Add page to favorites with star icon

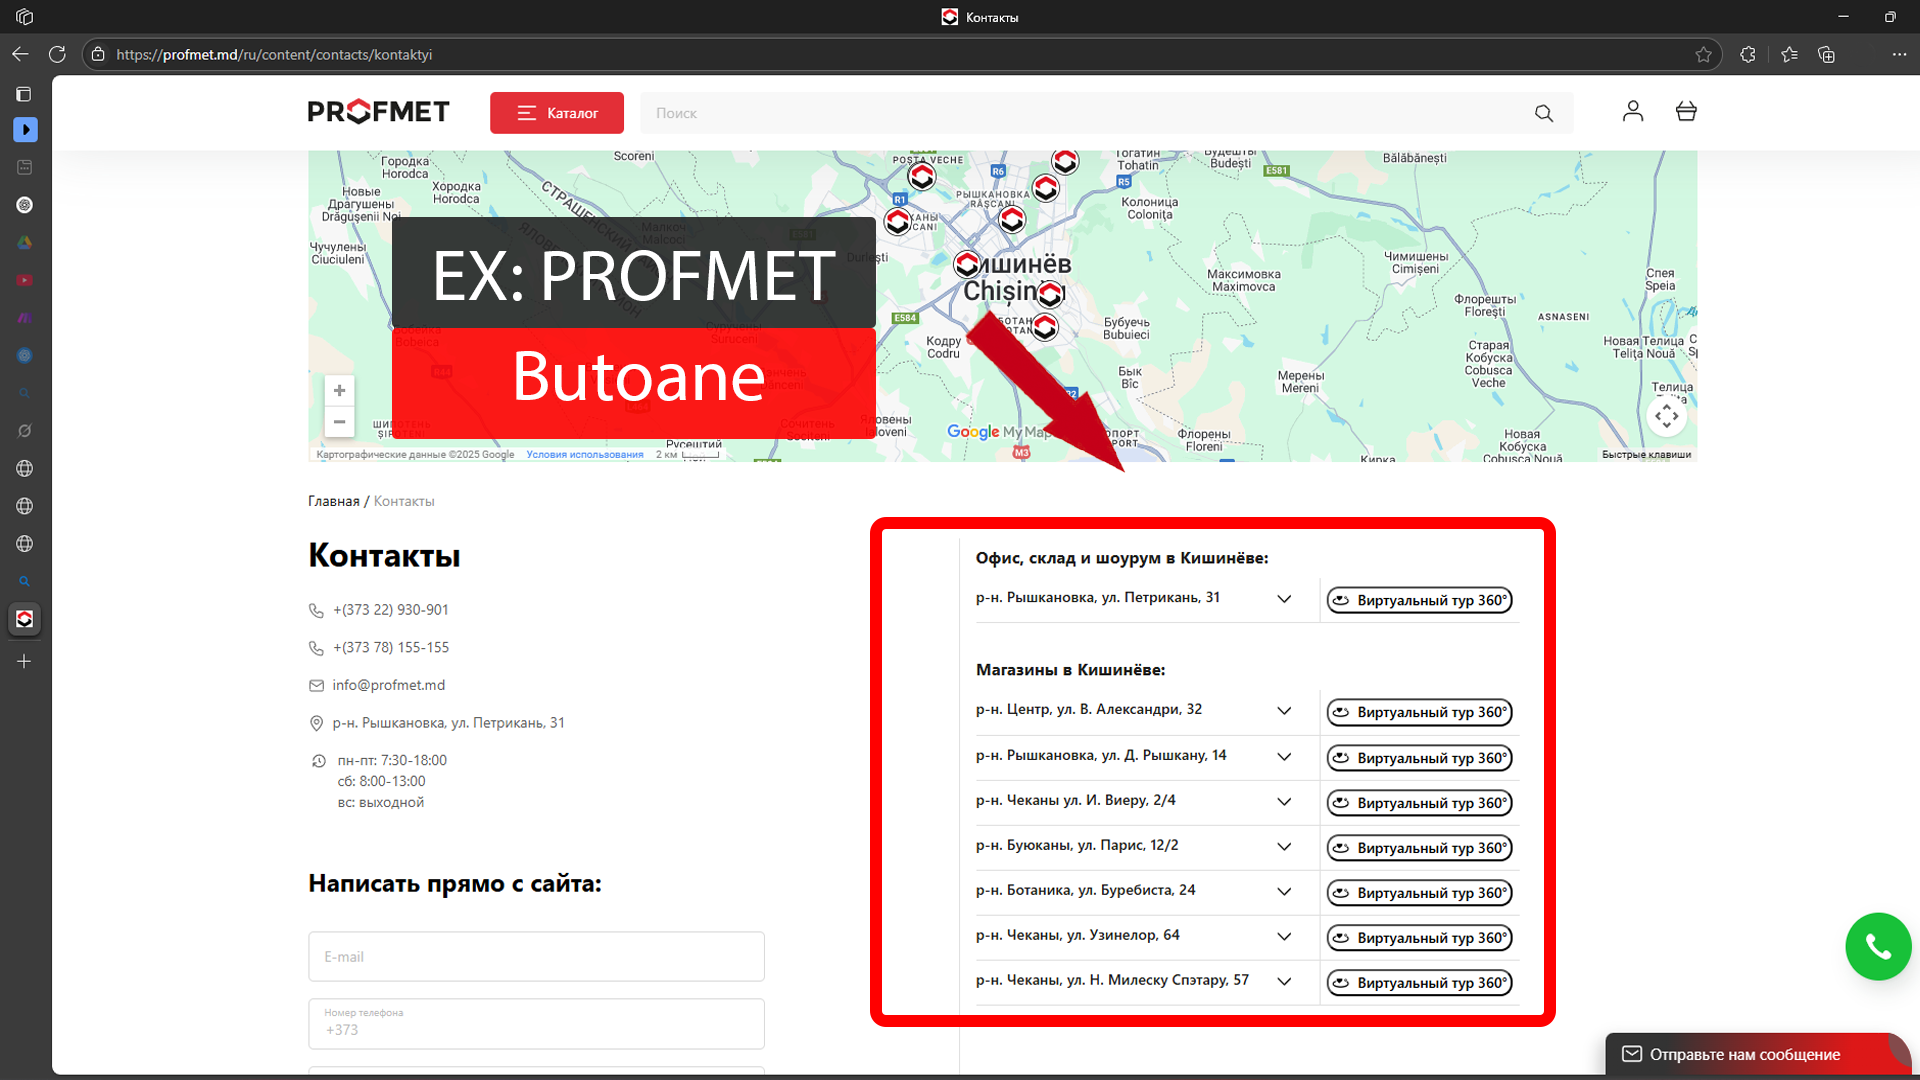pyautogui.click(x=1704, y=54)
